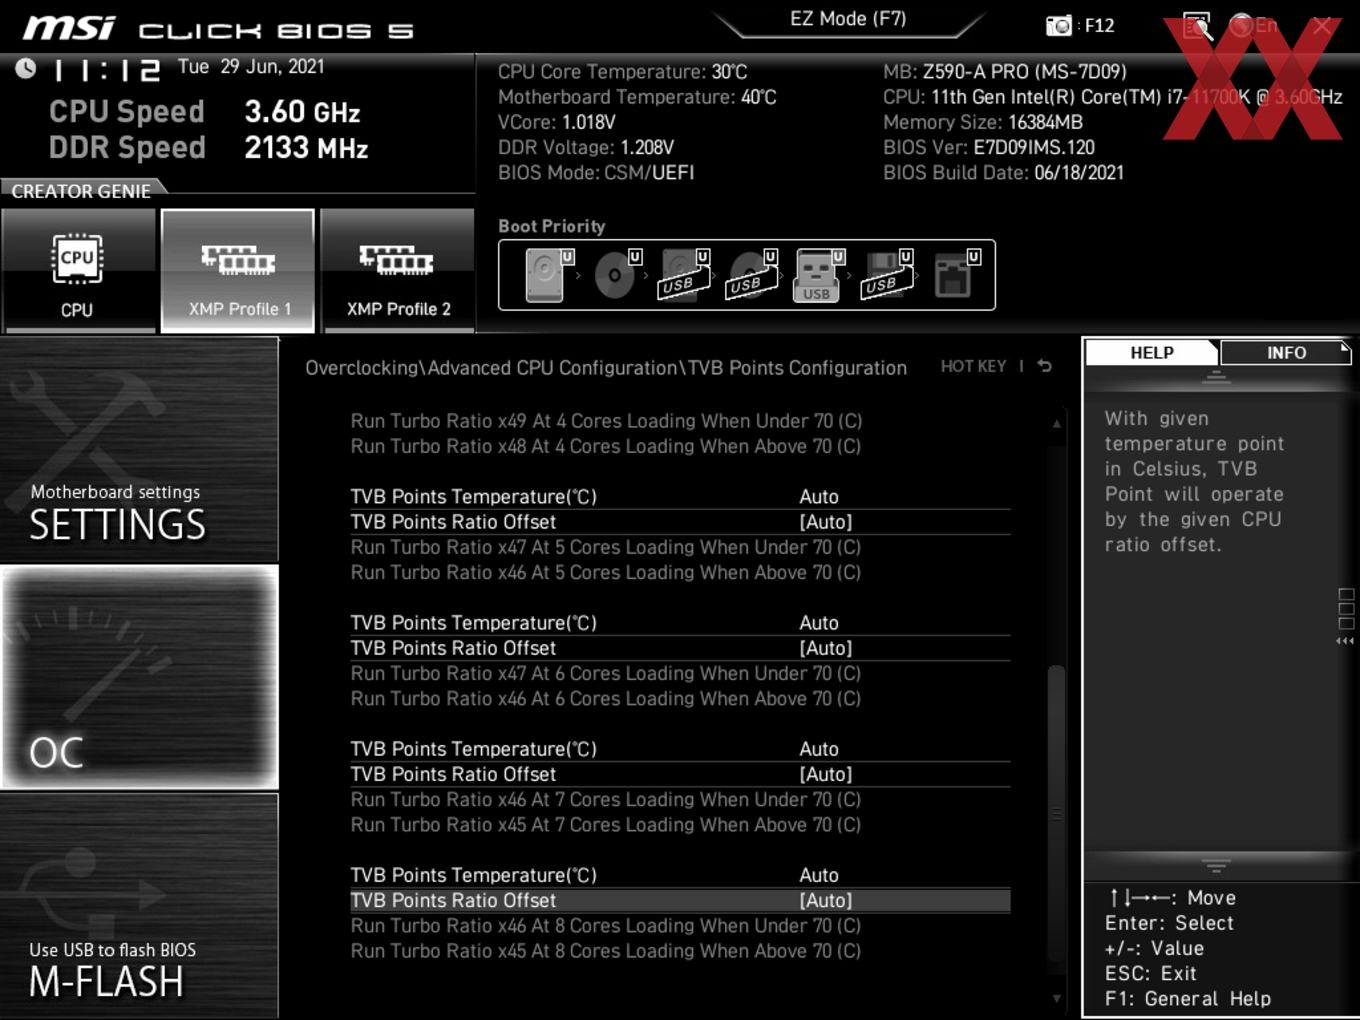
Task: Click 'Run Turbo Ratio x46 At 6 Cores' Above 70 row
Action: pyautogui.click(x=606, y=698)
